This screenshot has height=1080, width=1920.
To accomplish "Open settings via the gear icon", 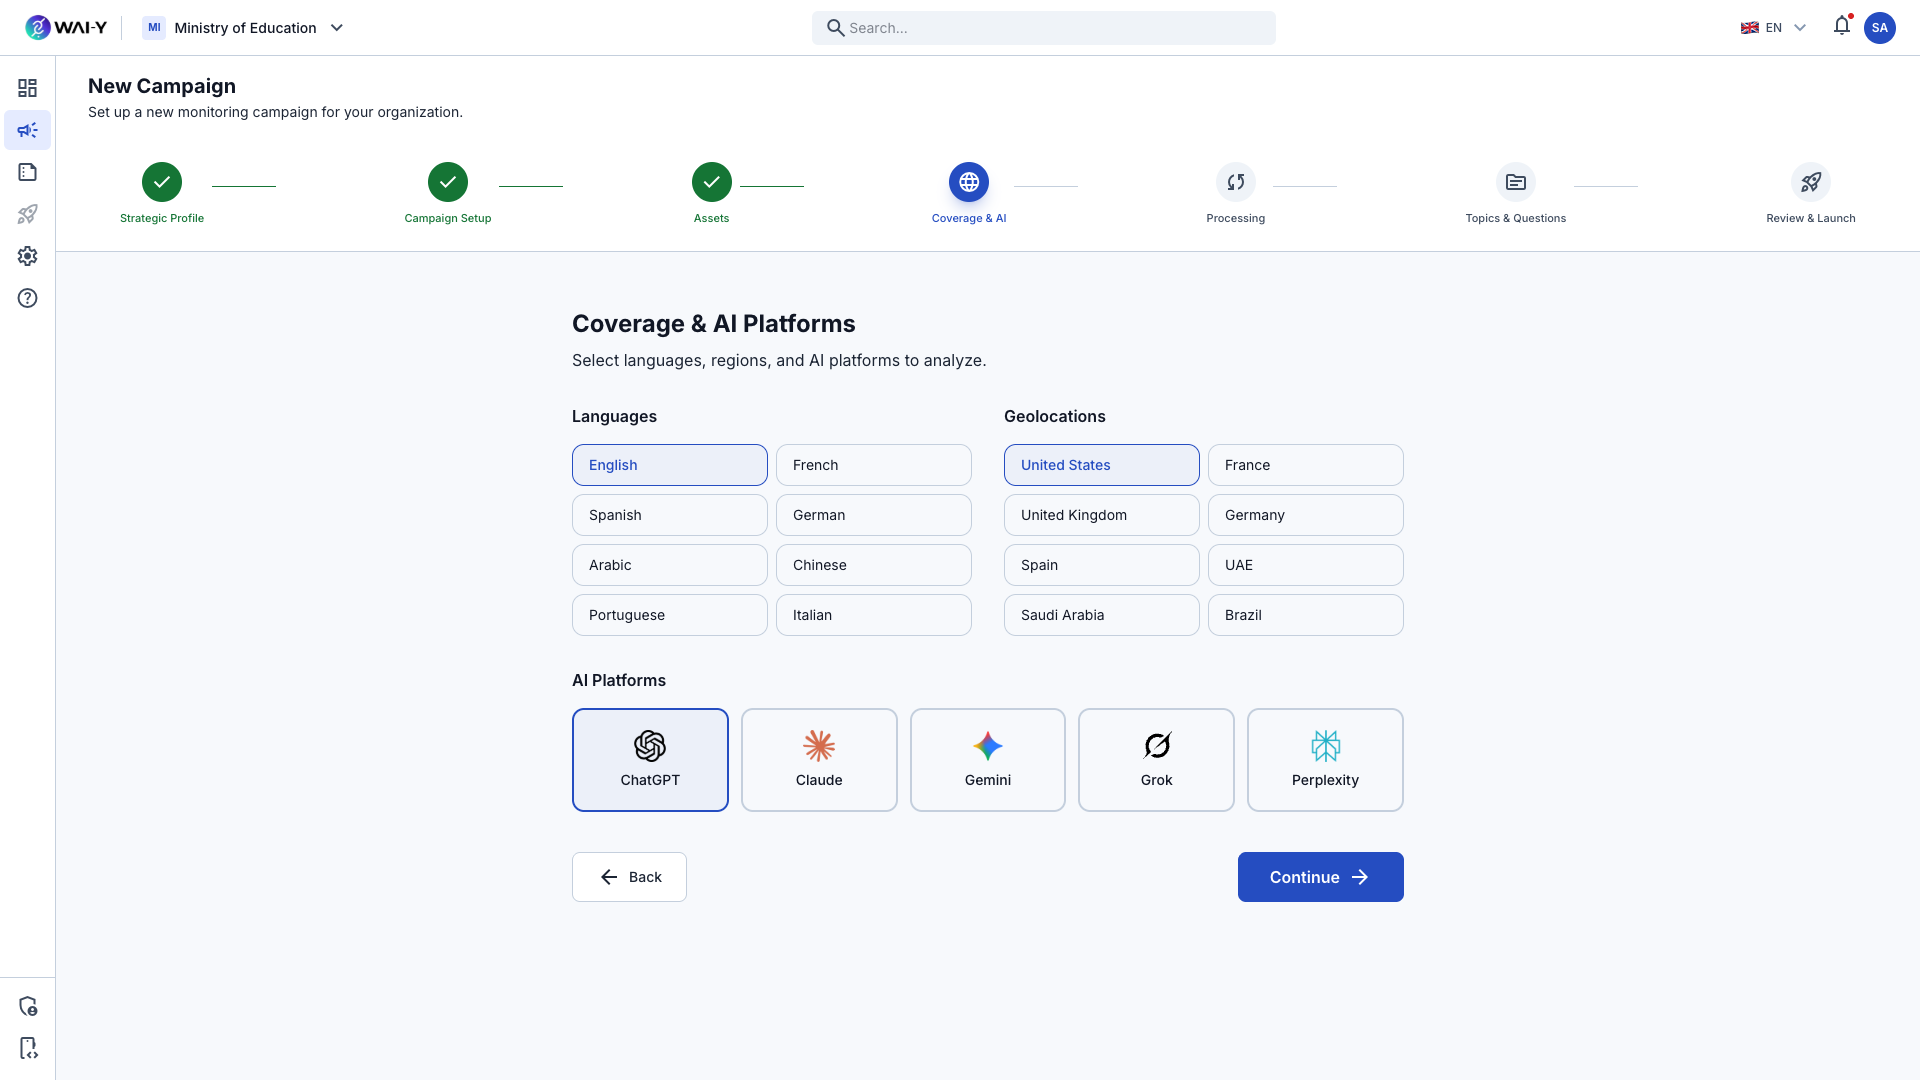I will coord(27,256).
